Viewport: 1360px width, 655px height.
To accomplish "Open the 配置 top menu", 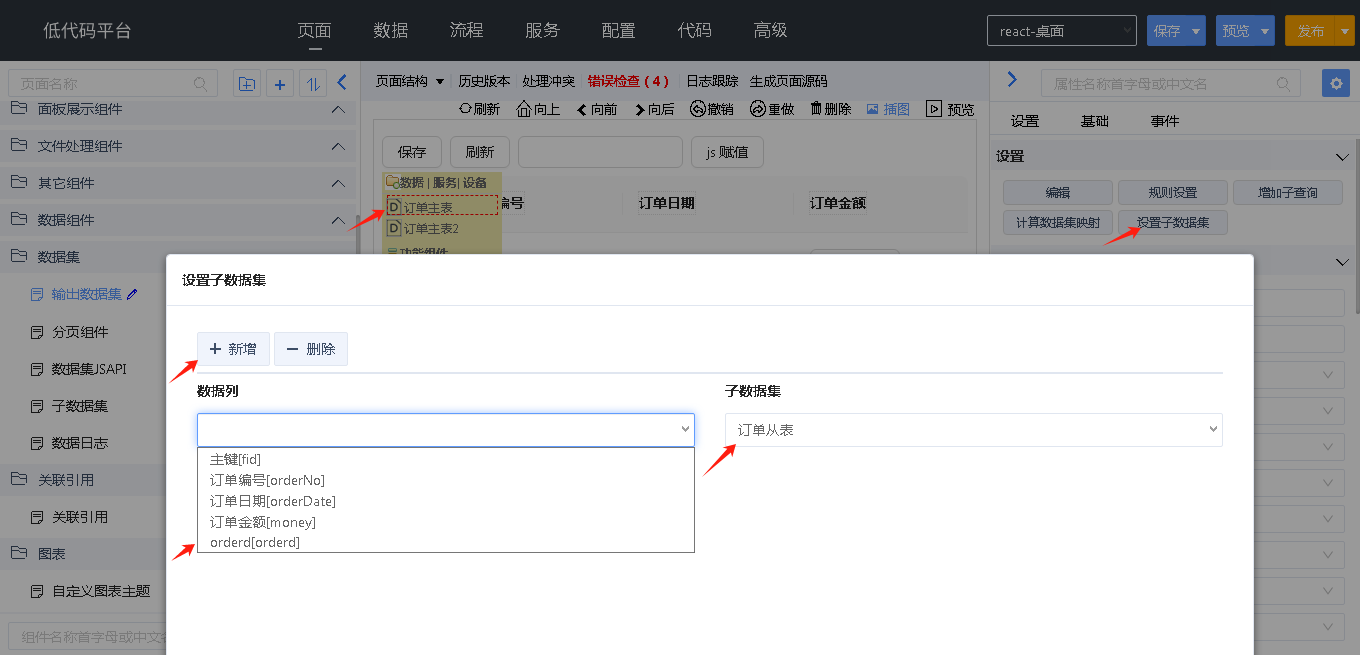I will click(x=618, y=30).
